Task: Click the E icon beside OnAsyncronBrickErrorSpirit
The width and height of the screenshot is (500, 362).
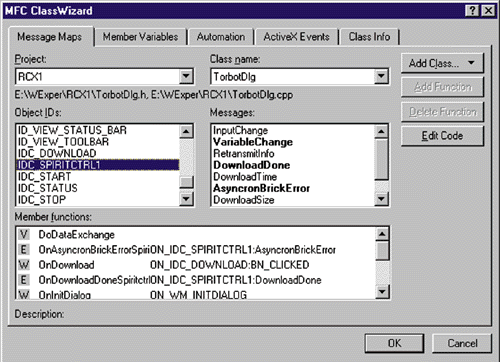Action: coord(24,249)
